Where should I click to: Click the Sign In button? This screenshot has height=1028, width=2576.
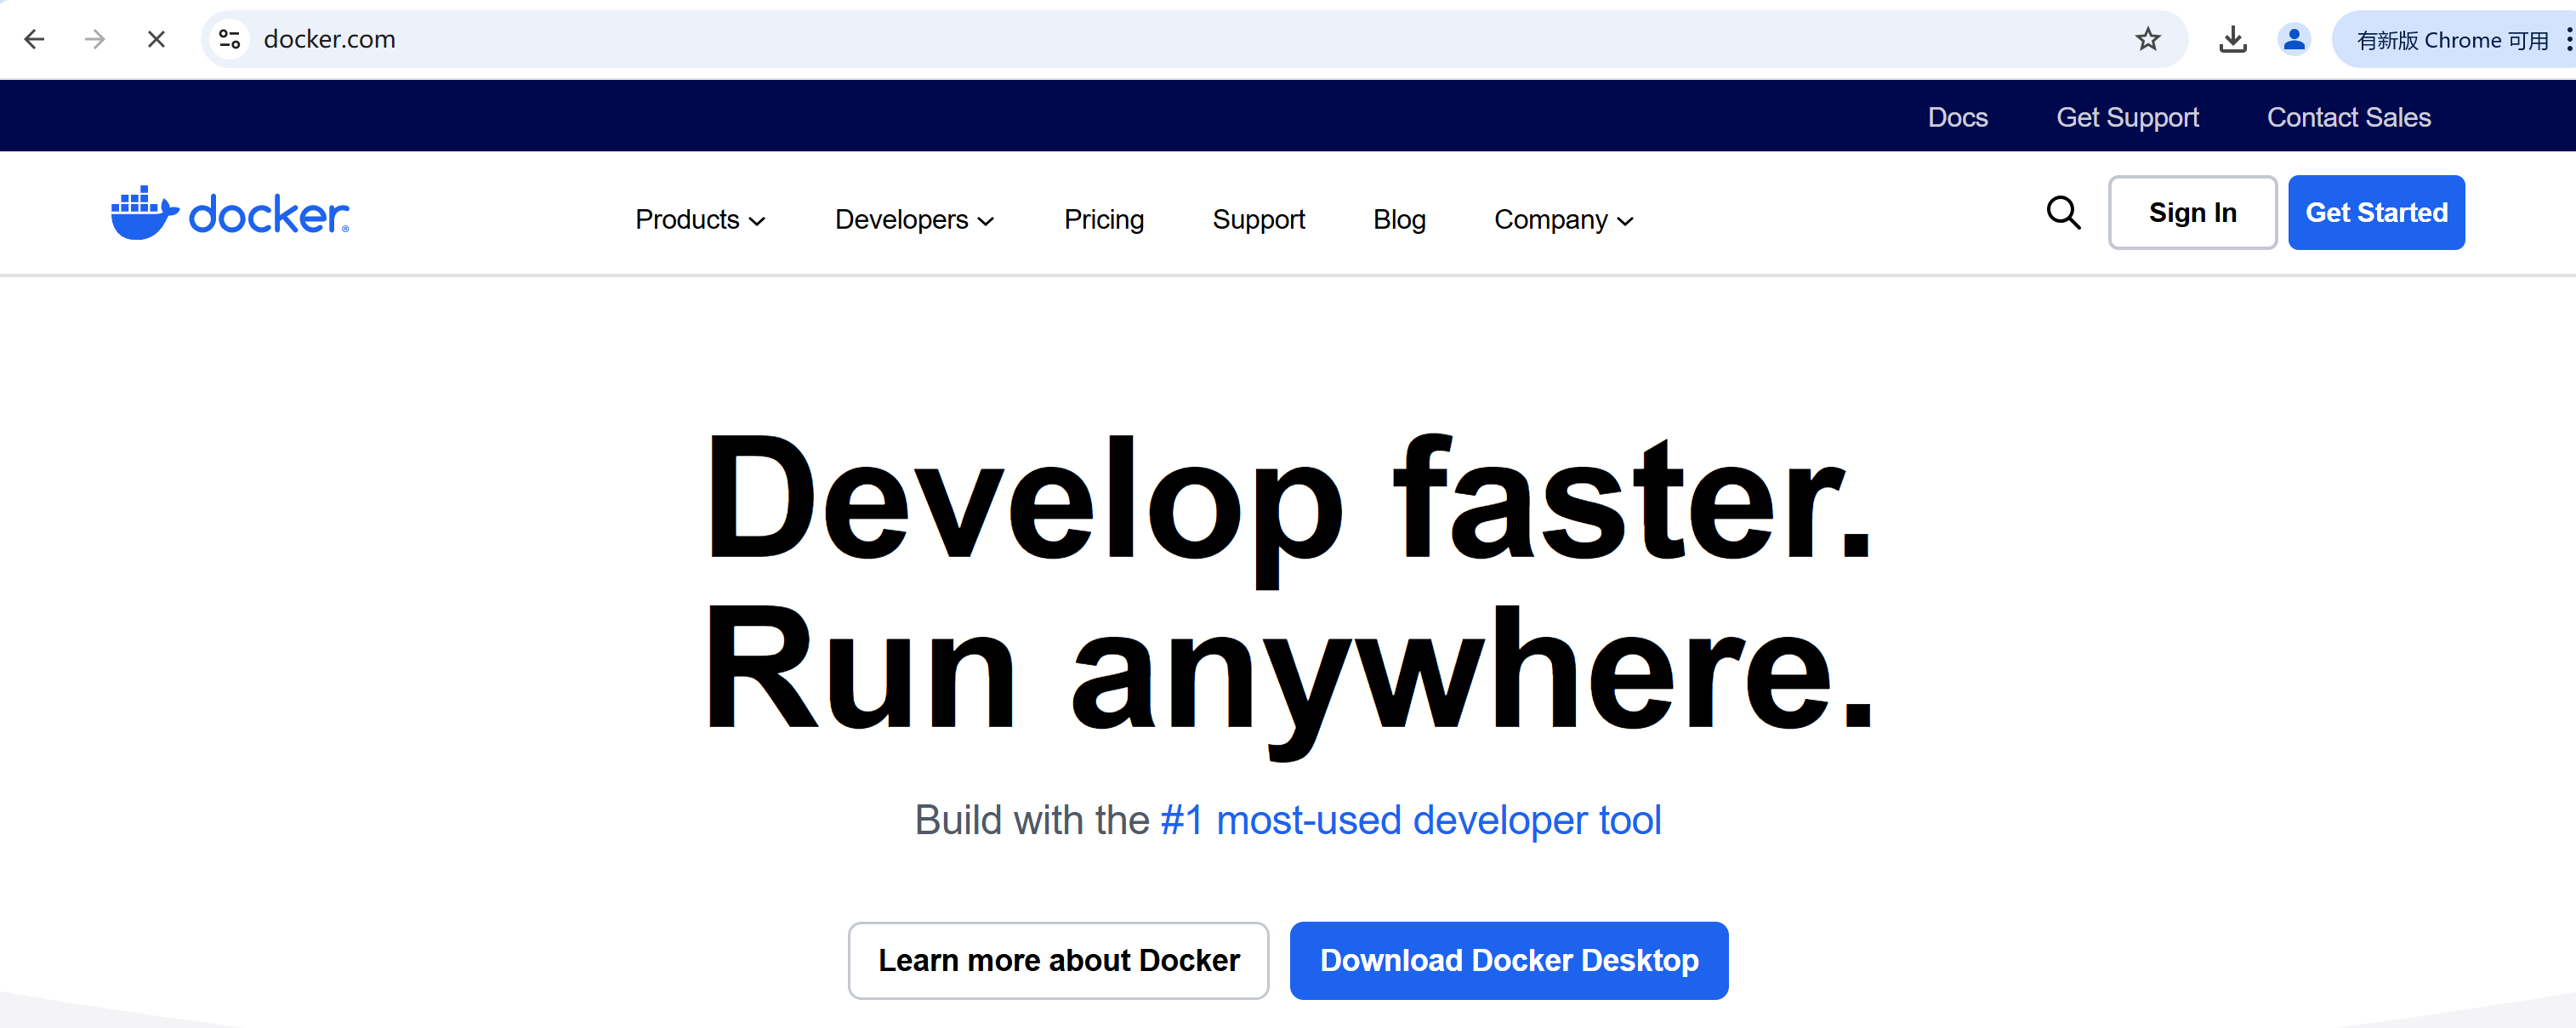tap(2192, 212)
